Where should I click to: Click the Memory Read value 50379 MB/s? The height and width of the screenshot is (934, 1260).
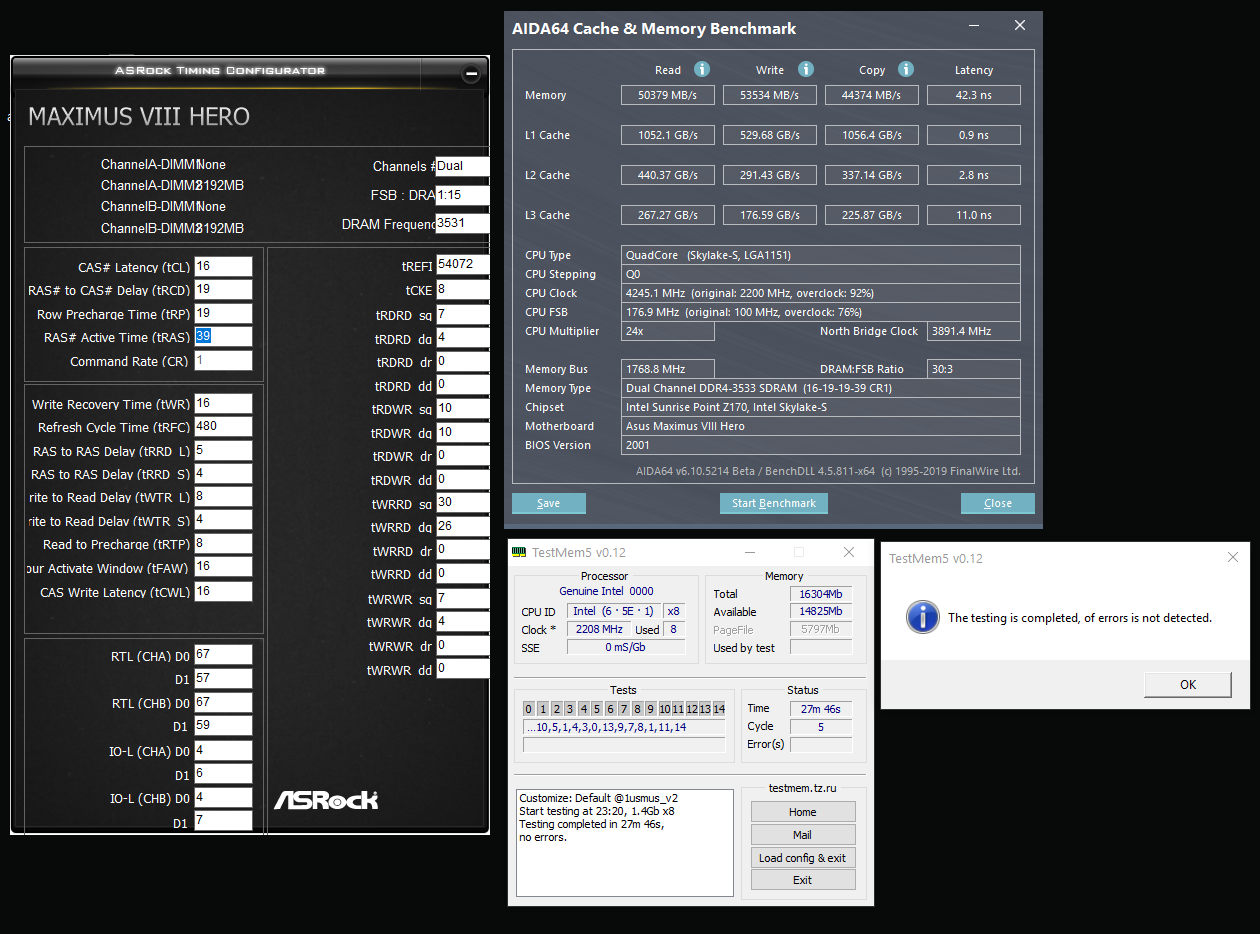click(668, 95)
